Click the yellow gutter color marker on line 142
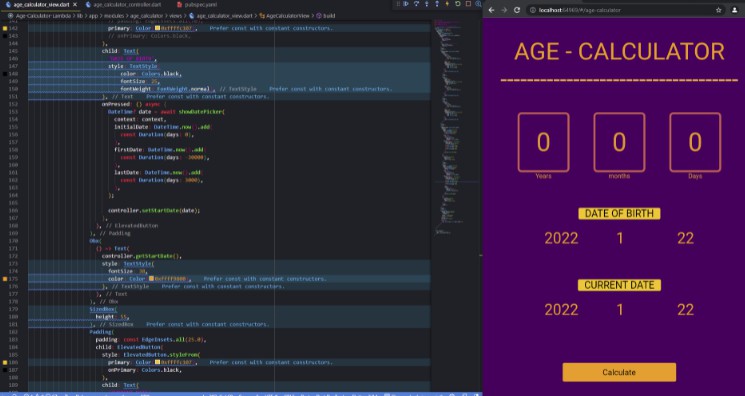The height and width of the screenshot is (396, 745). [x=5, y=29]
